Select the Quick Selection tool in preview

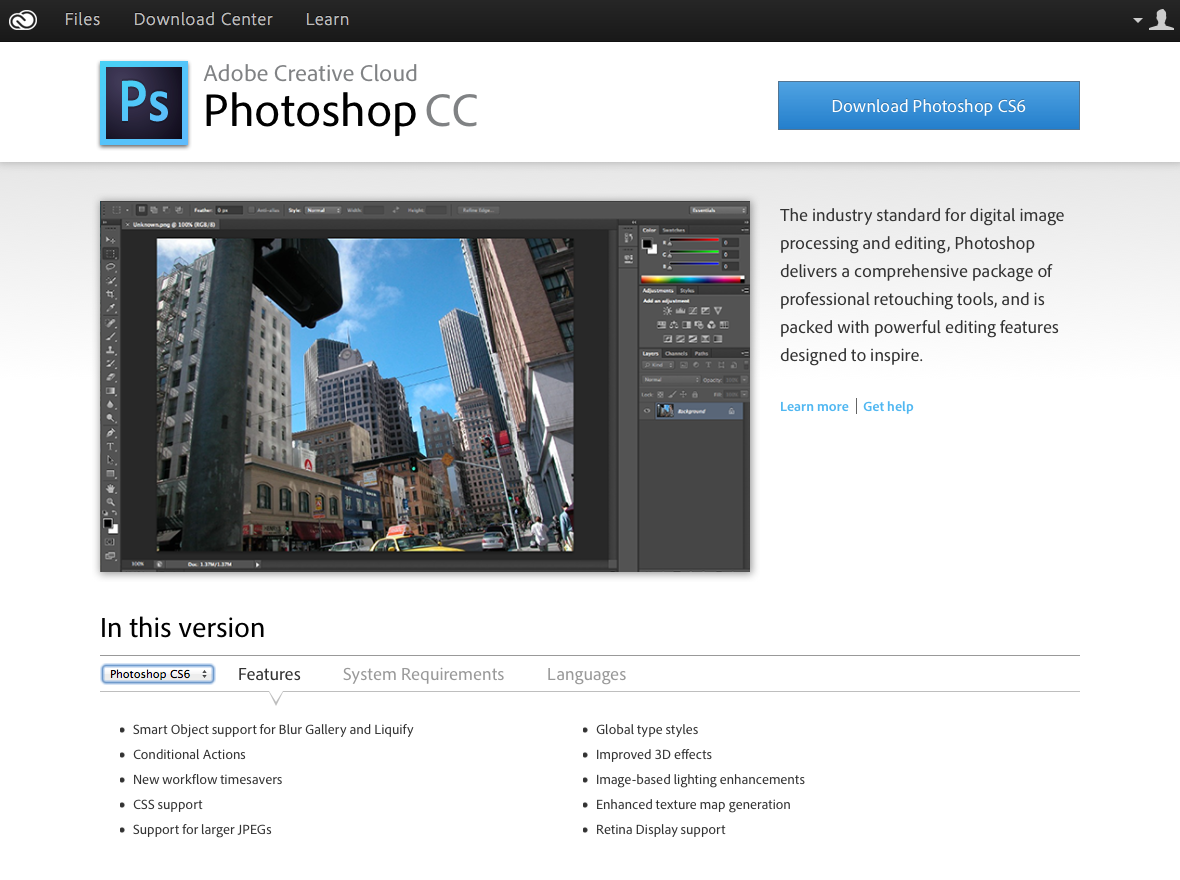coord(111,280)
